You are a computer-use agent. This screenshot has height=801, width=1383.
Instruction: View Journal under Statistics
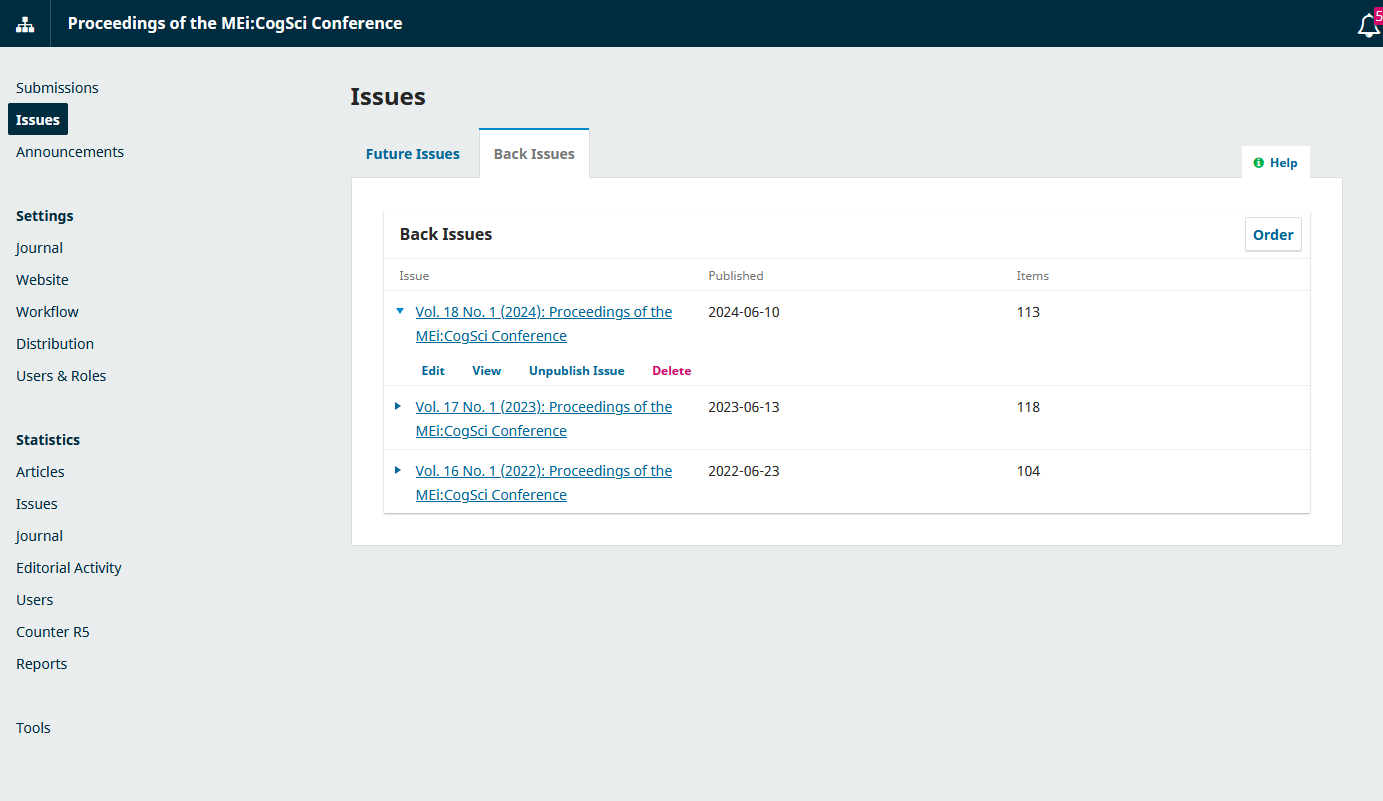(x=39, y=536)
